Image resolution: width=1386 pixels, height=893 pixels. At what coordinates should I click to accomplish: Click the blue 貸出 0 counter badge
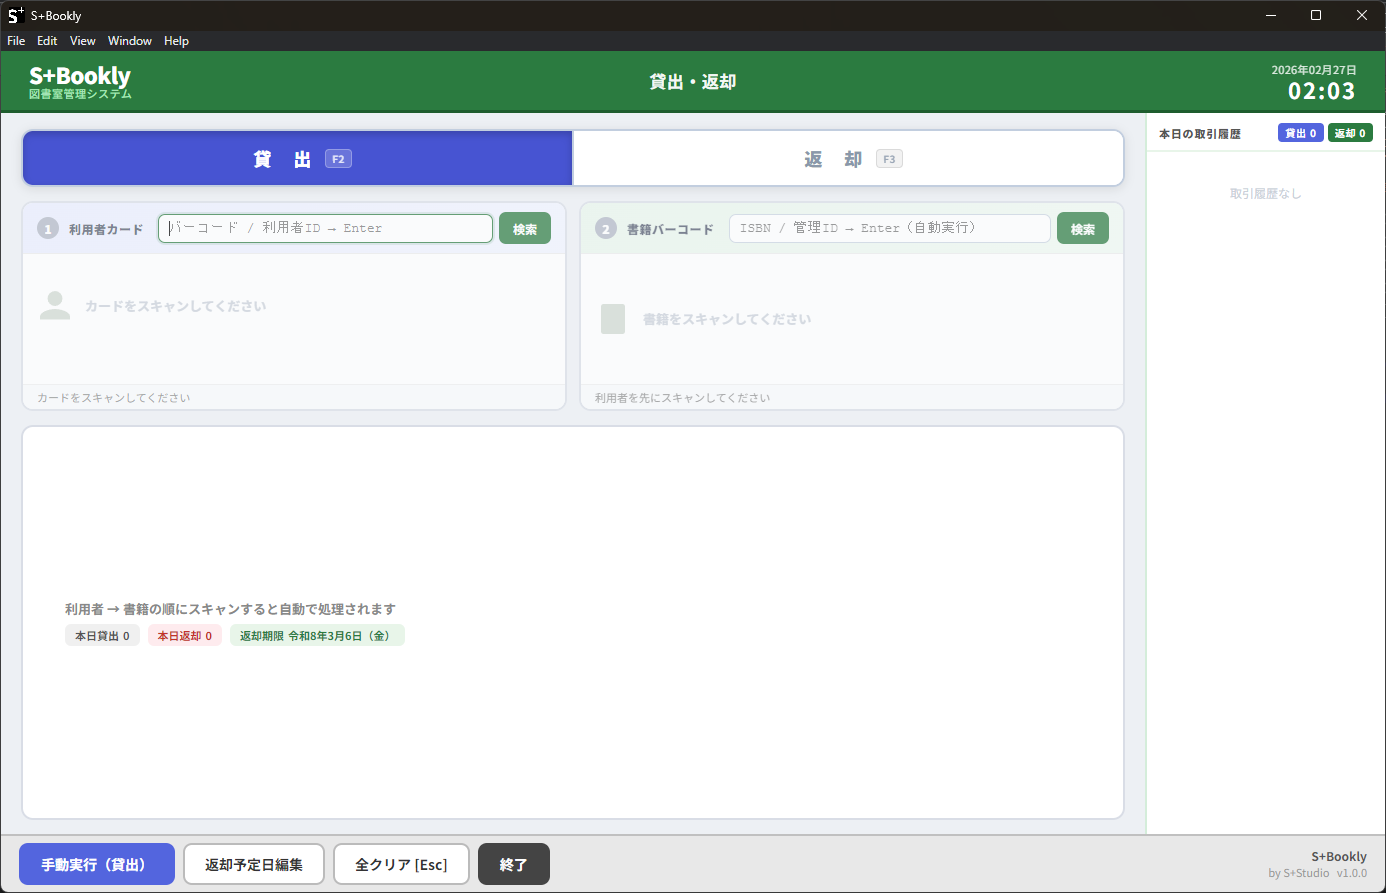1300,133
